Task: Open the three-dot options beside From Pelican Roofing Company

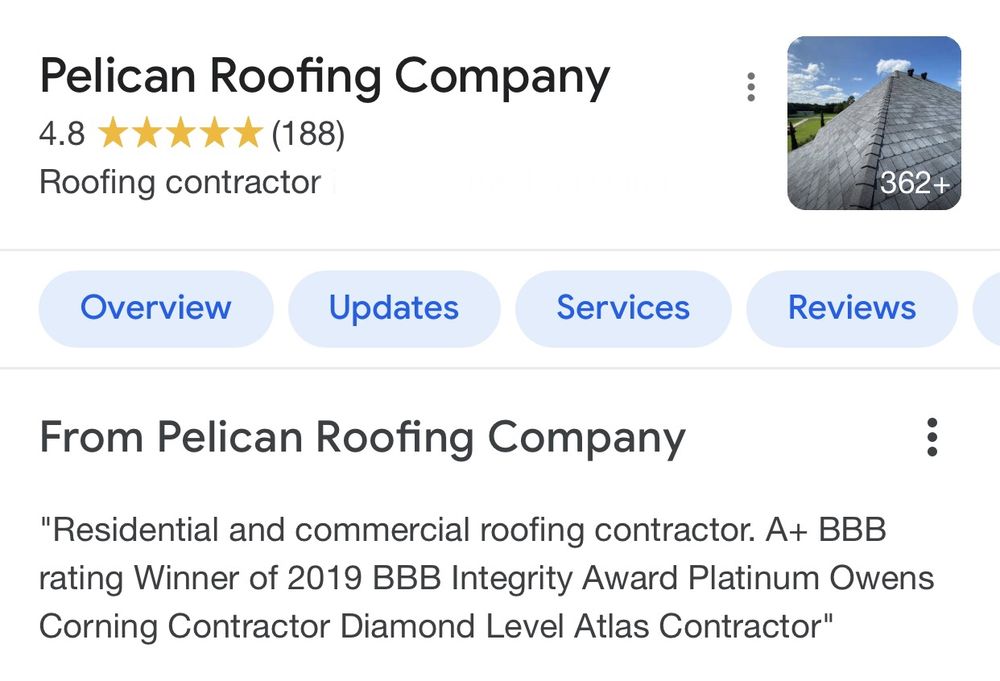Action: pos(932,438)
